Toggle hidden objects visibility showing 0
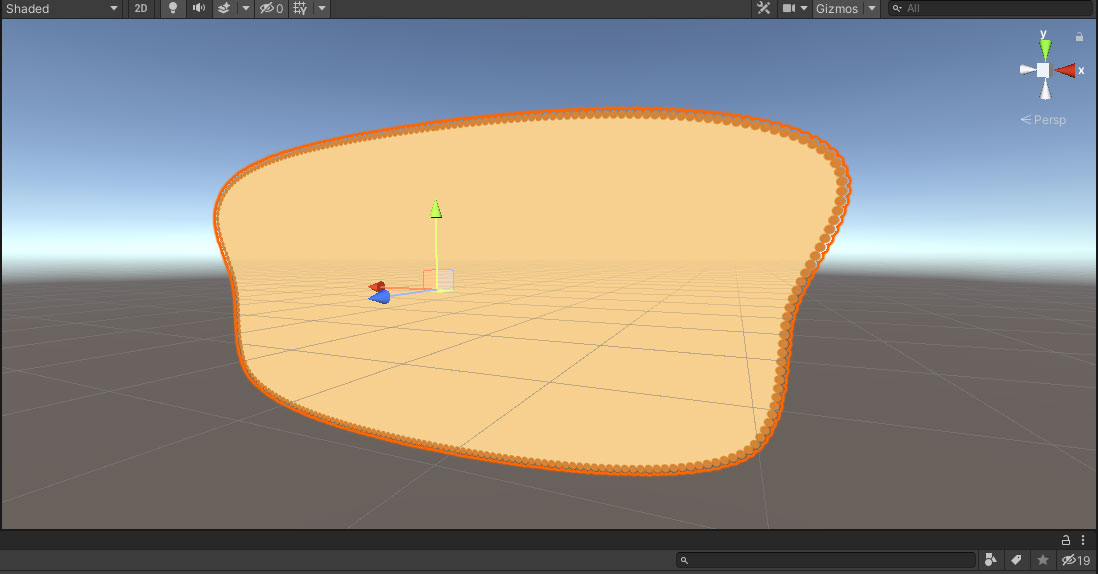 point(272,8)
